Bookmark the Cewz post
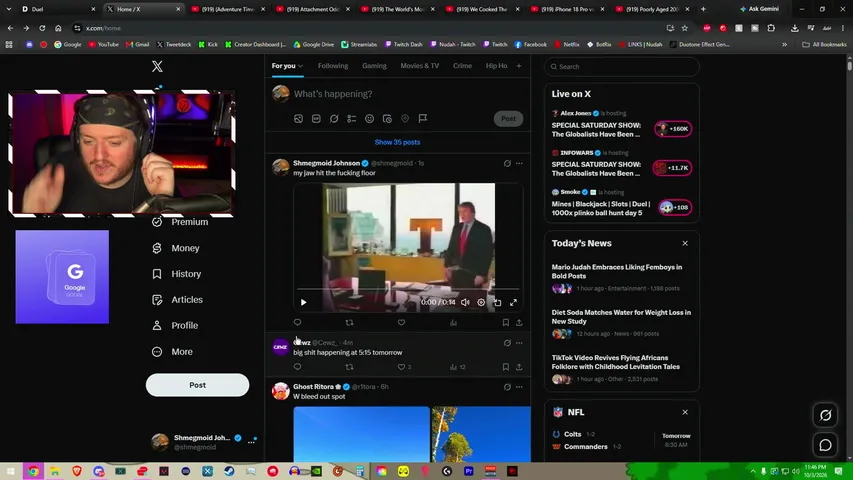This screenshot has height=480, width=853. point(505,367)
